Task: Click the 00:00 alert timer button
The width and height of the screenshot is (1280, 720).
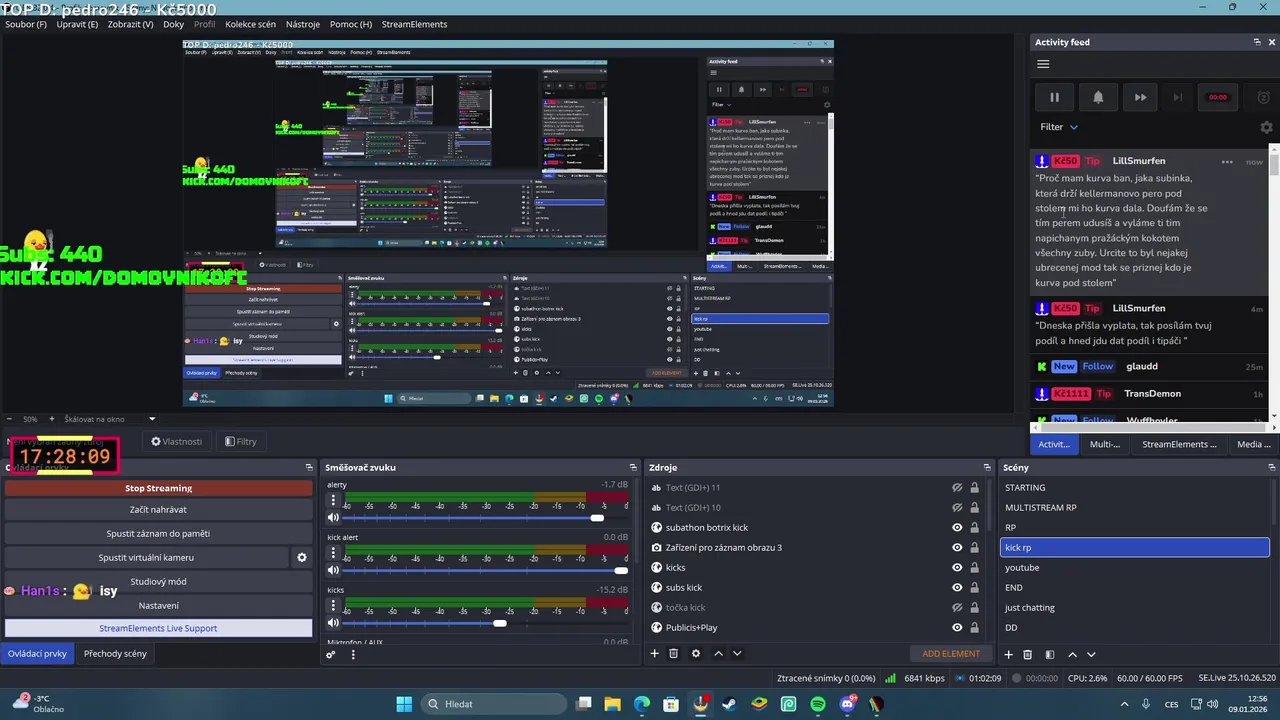Action: pos(1218,97)
